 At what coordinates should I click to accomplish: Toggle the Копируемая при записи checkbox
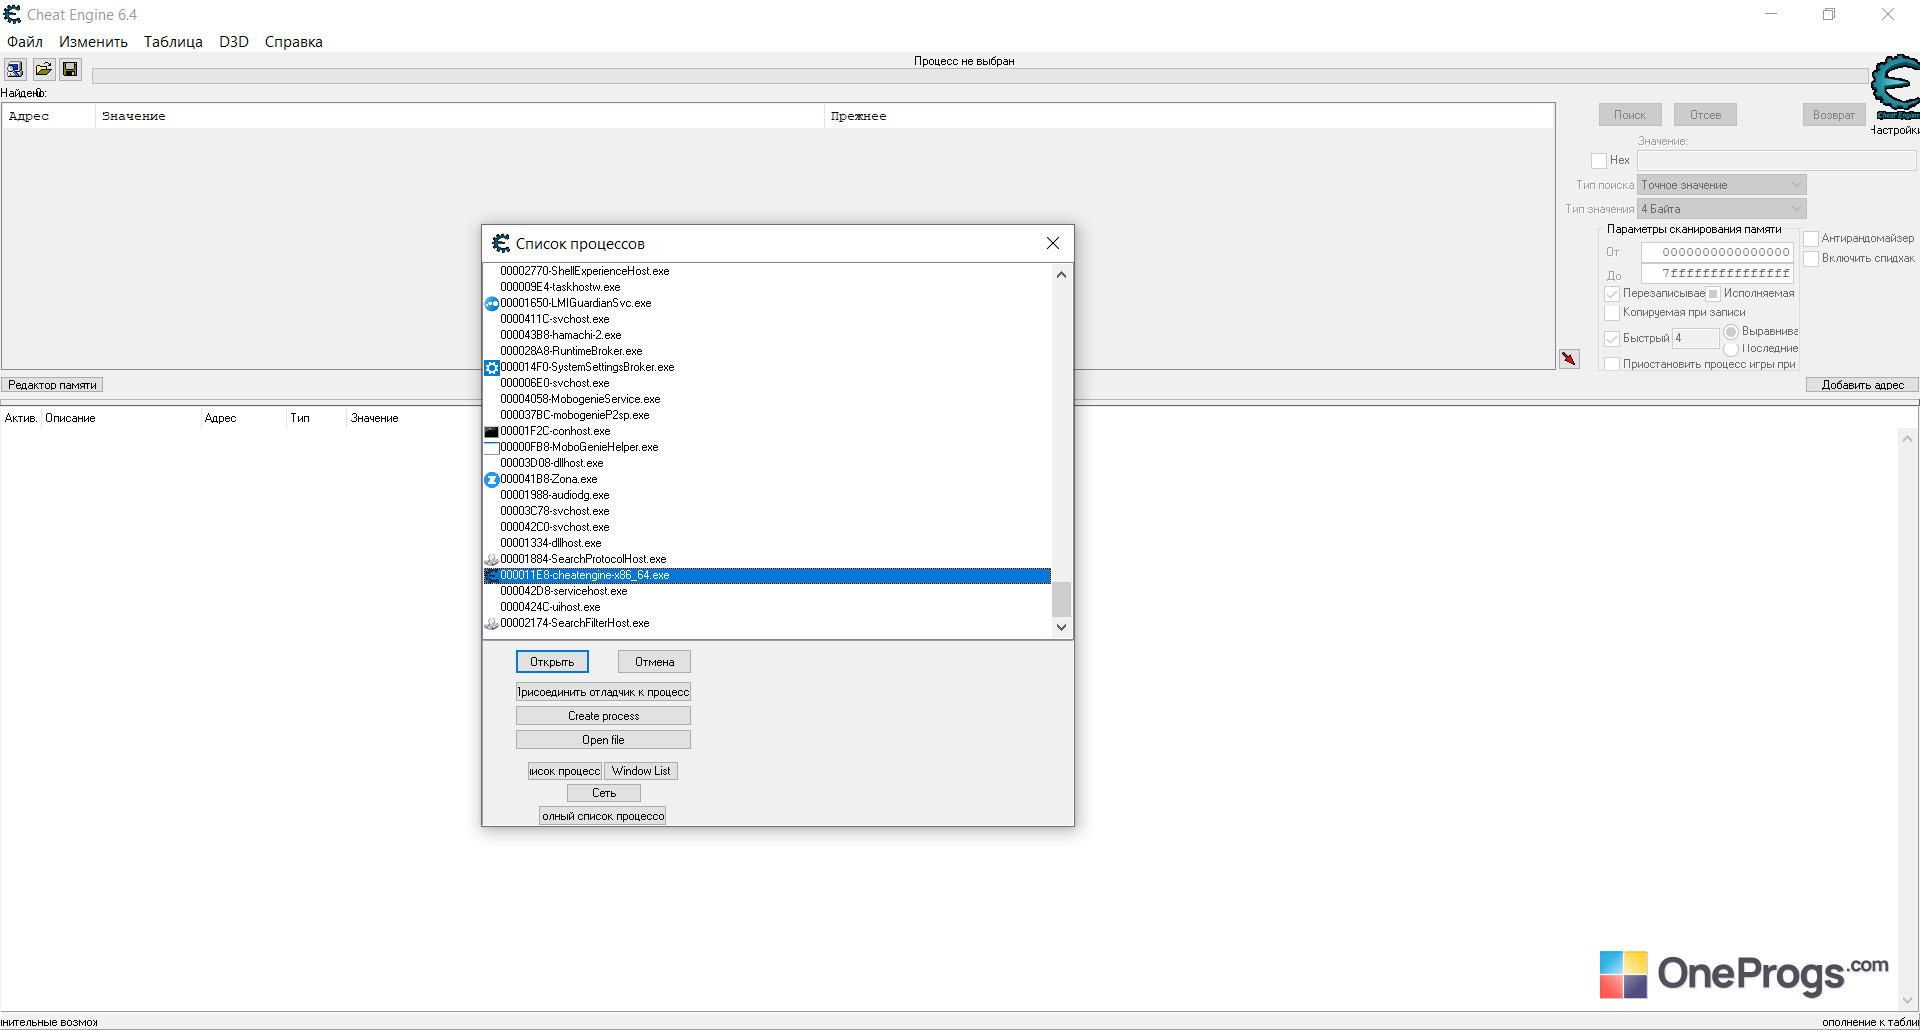click(x=1612, y=312)
